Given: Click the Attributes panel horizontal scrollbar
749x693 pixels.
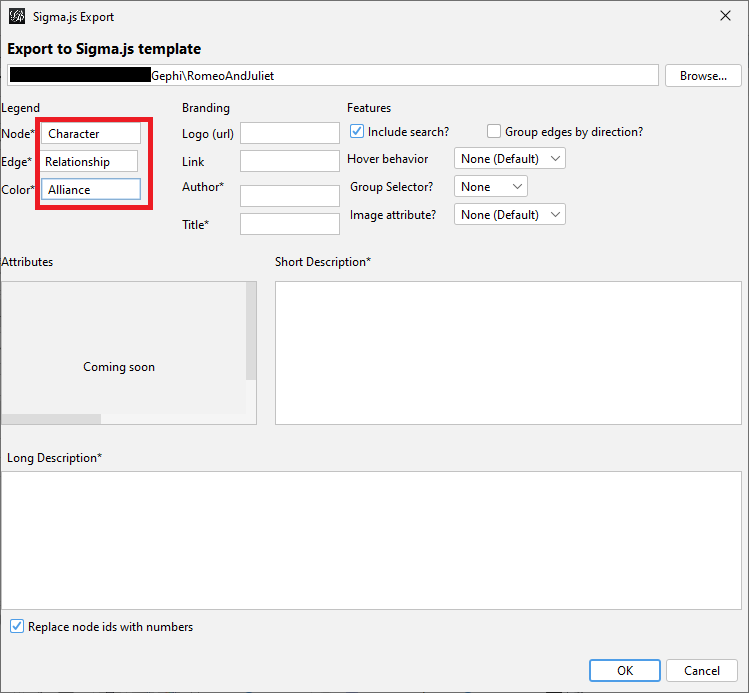Looking at the screenshot, I should point(51,419).
